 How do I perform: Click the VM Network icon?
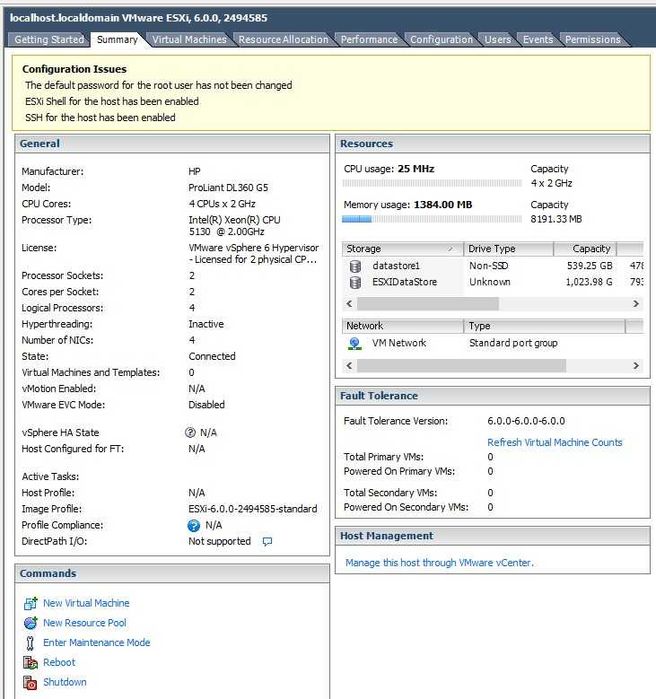coord(355,343)
